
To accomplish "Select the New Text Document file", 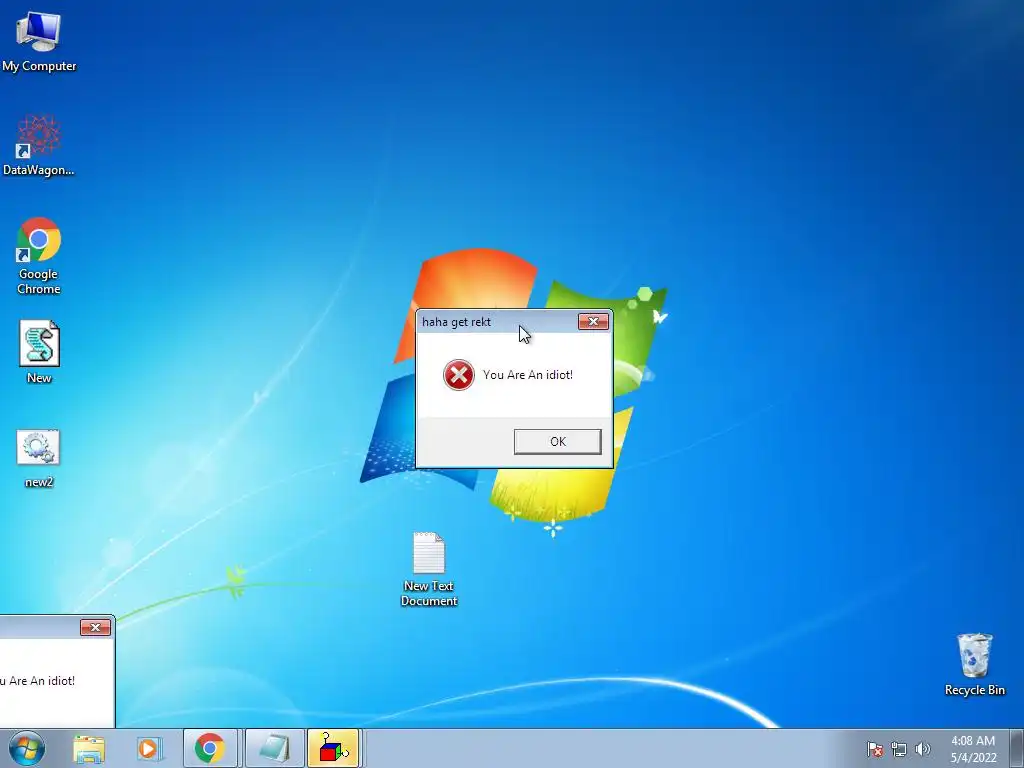I will tap(429, 569).
